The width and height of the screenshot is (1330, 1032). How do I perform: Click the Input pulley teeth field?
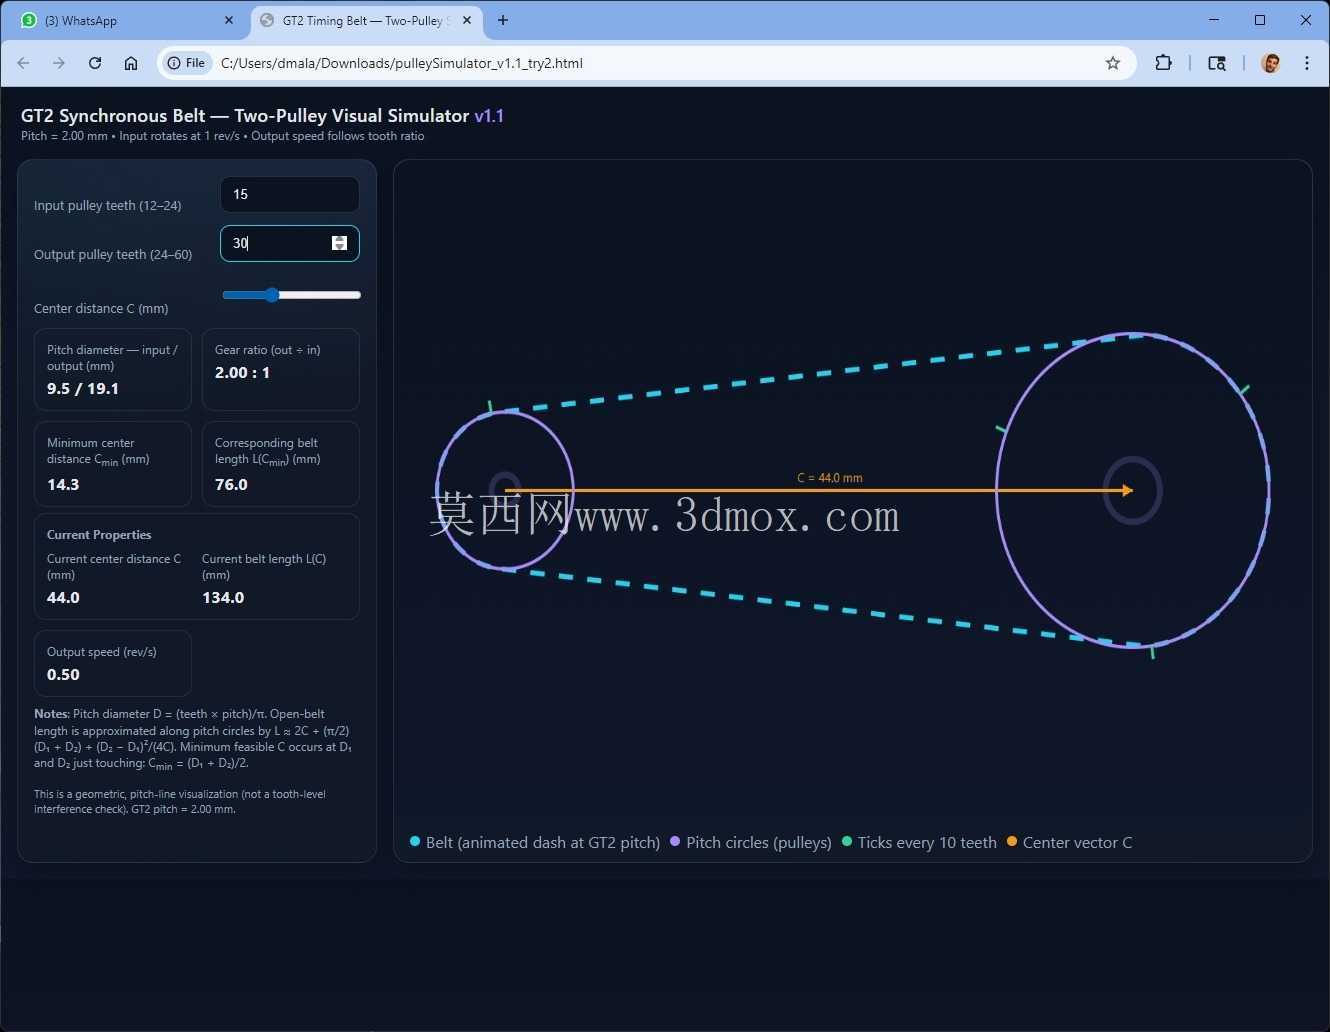point(289,194)
